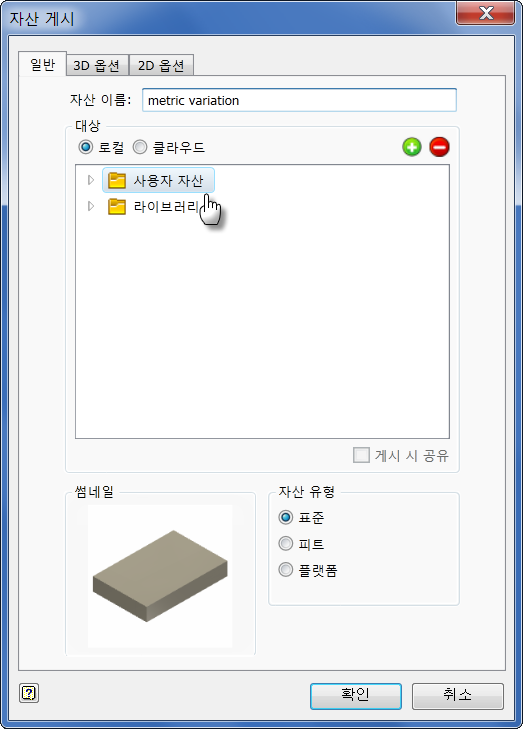523x729 pixels.
Task: Click the 사용자 자산 folder icon
Action: click(117, 180)
